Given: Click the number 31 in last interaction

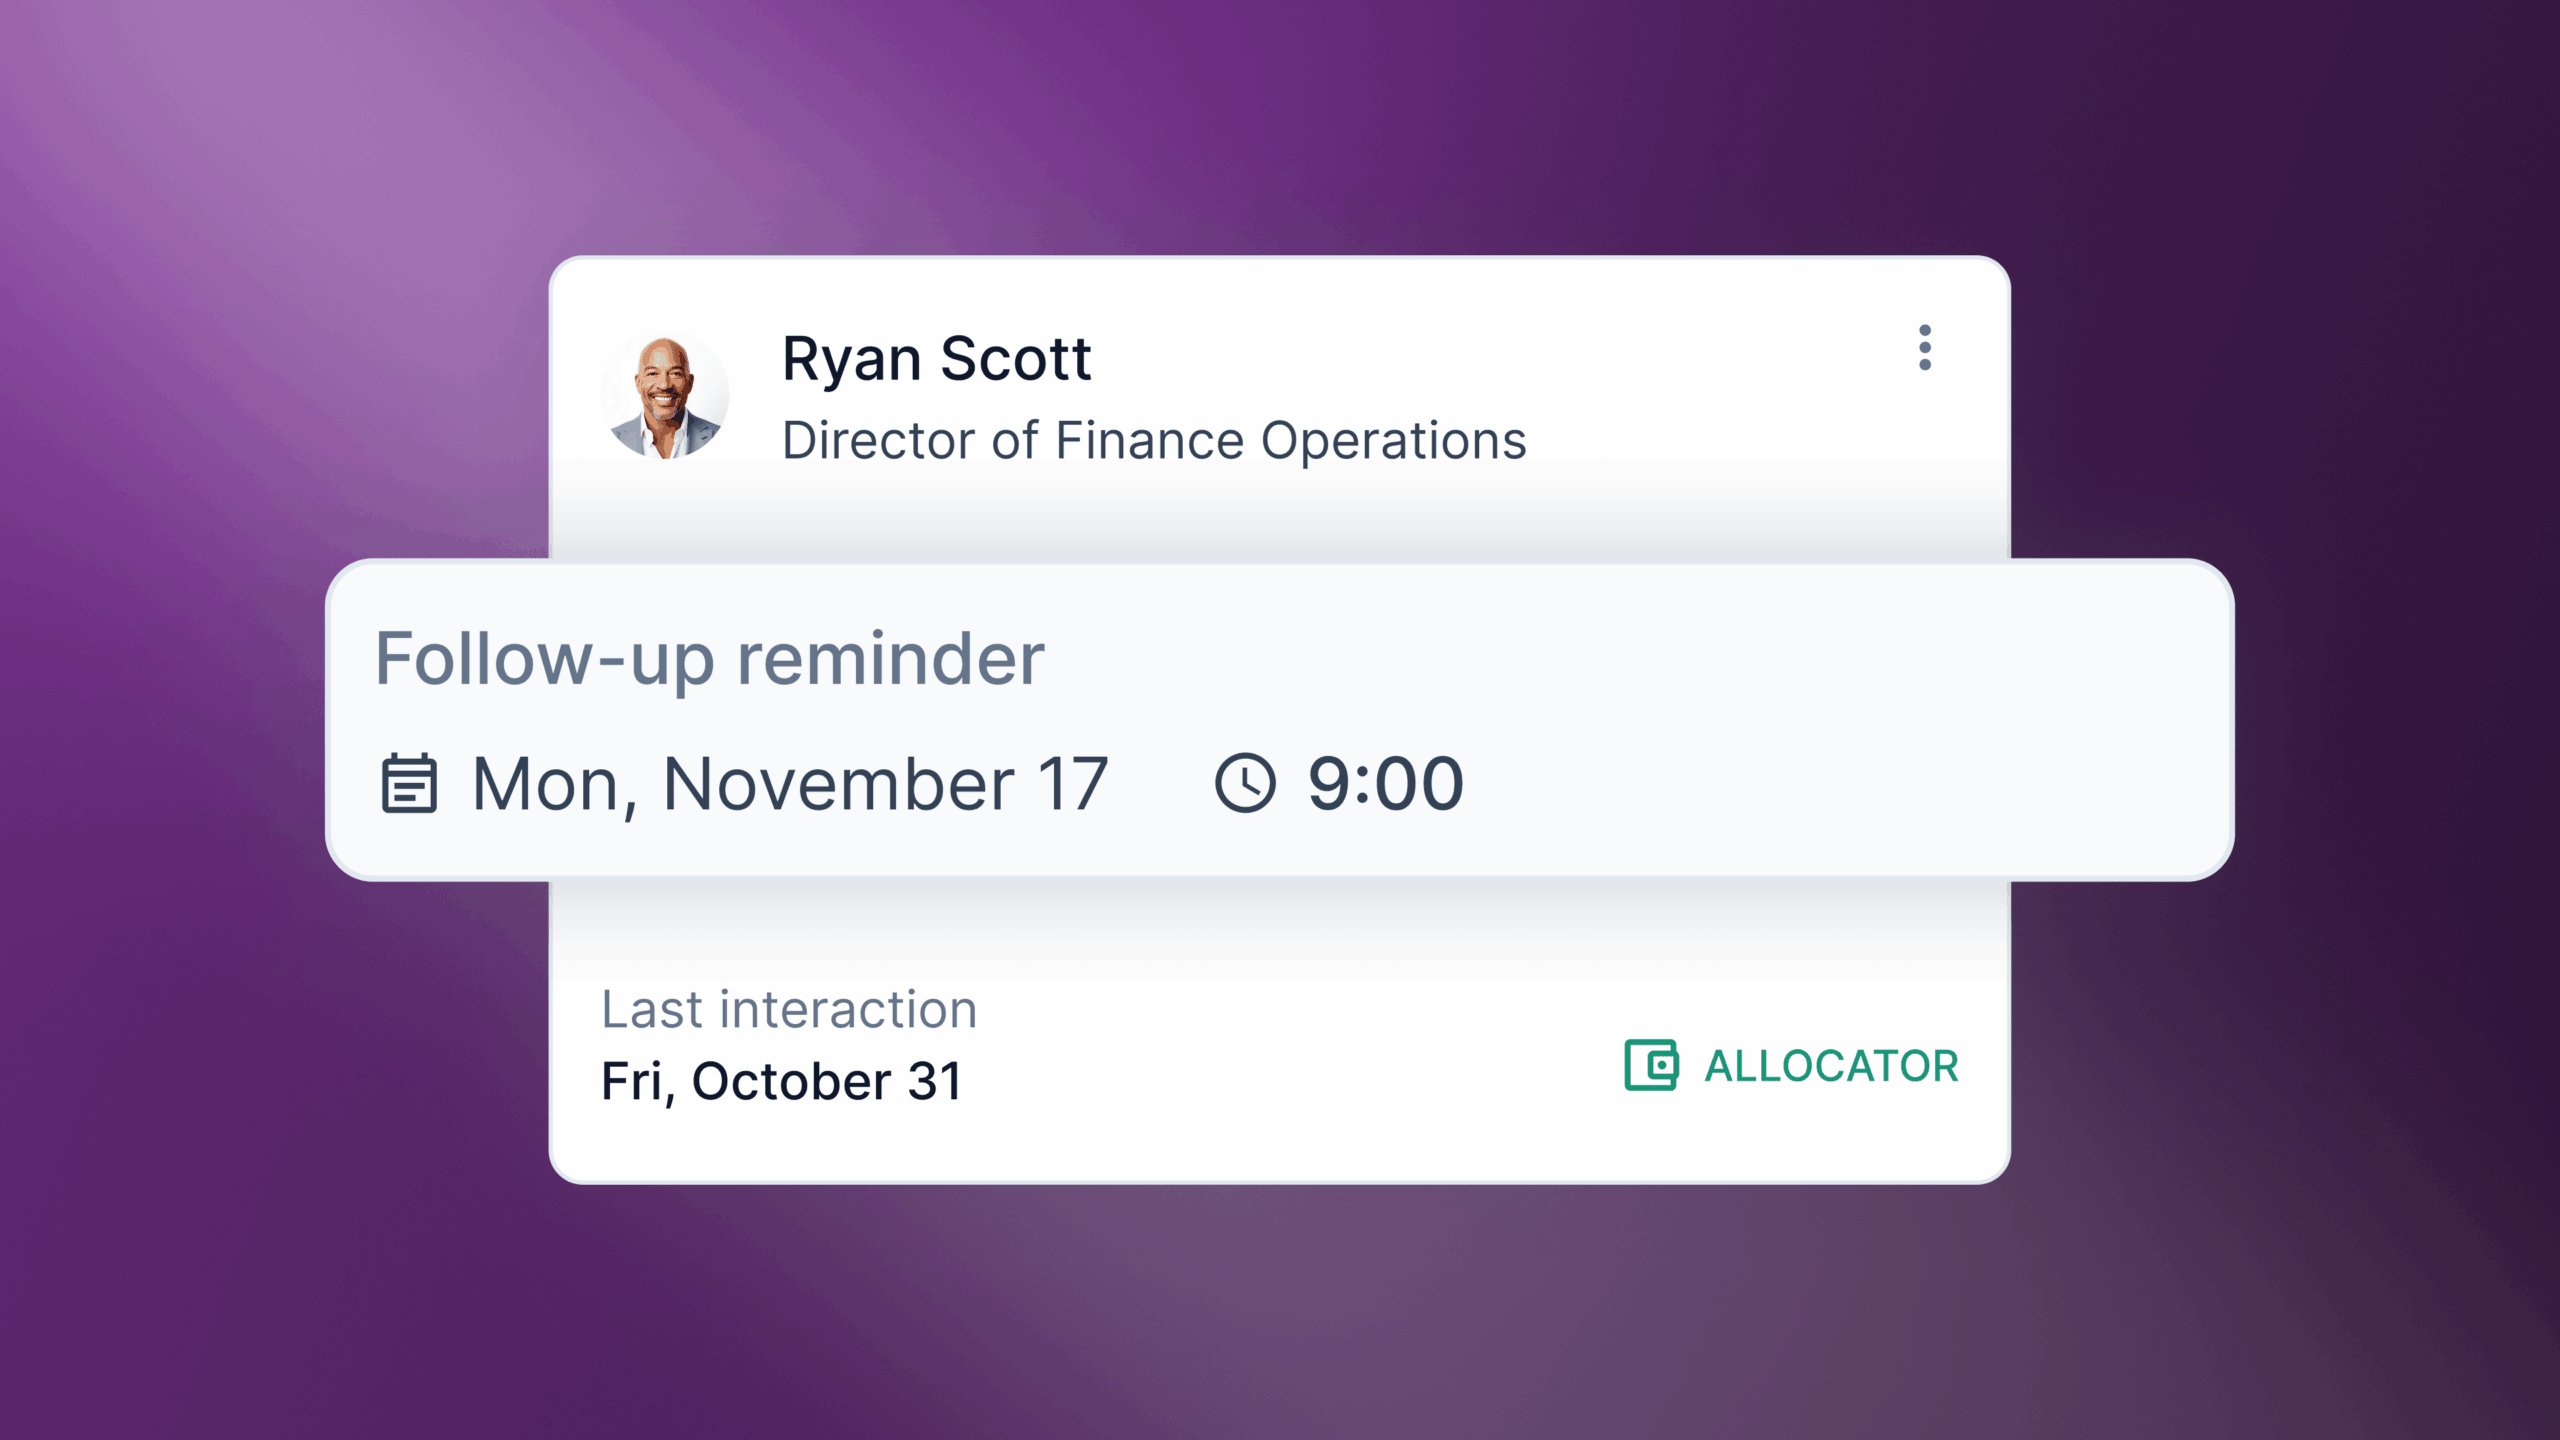Looking at the screenshot, I should (935, 1082).
